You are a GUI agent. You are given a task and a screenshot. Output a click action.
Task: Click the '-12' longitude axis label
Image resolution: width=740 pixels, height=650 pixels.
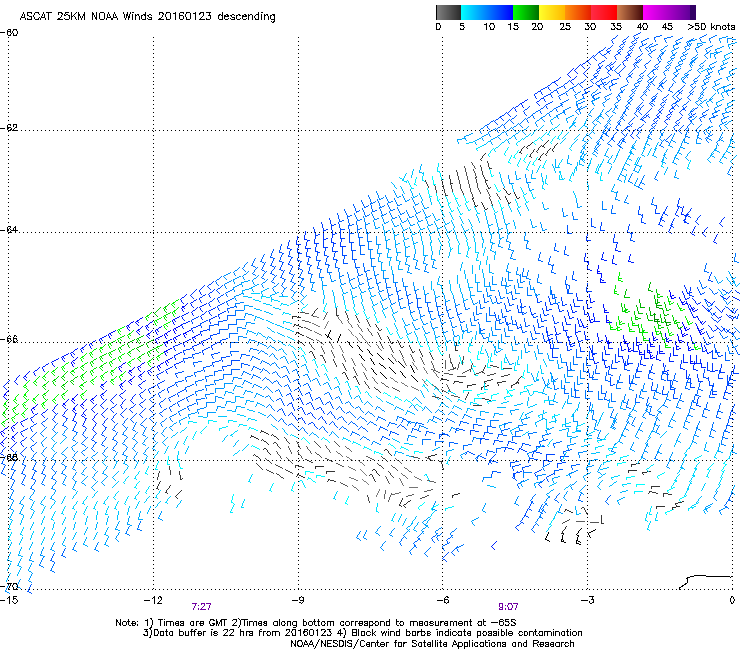coord(153,600)
